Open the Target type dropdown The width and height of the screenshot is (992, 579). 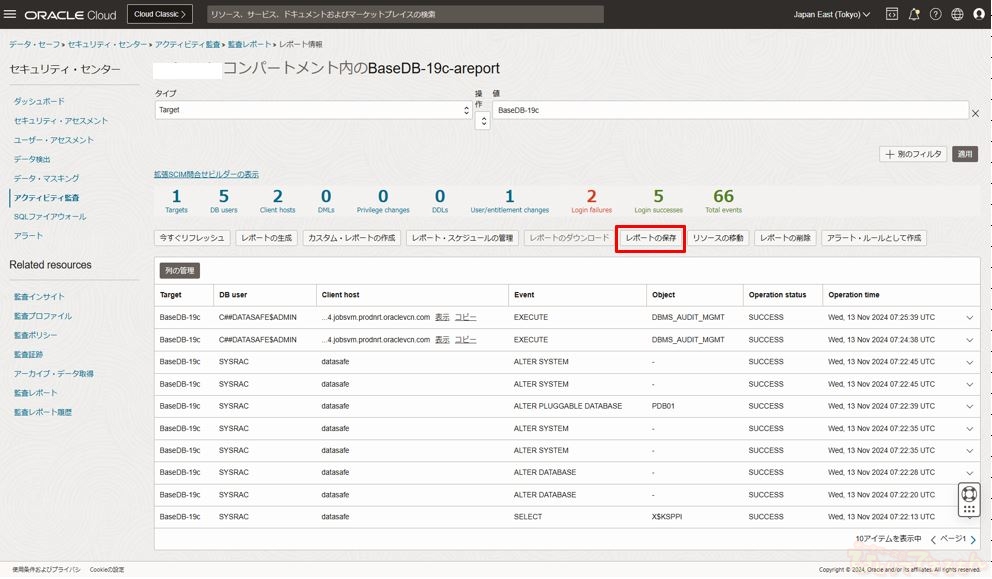tap(312, 110)
